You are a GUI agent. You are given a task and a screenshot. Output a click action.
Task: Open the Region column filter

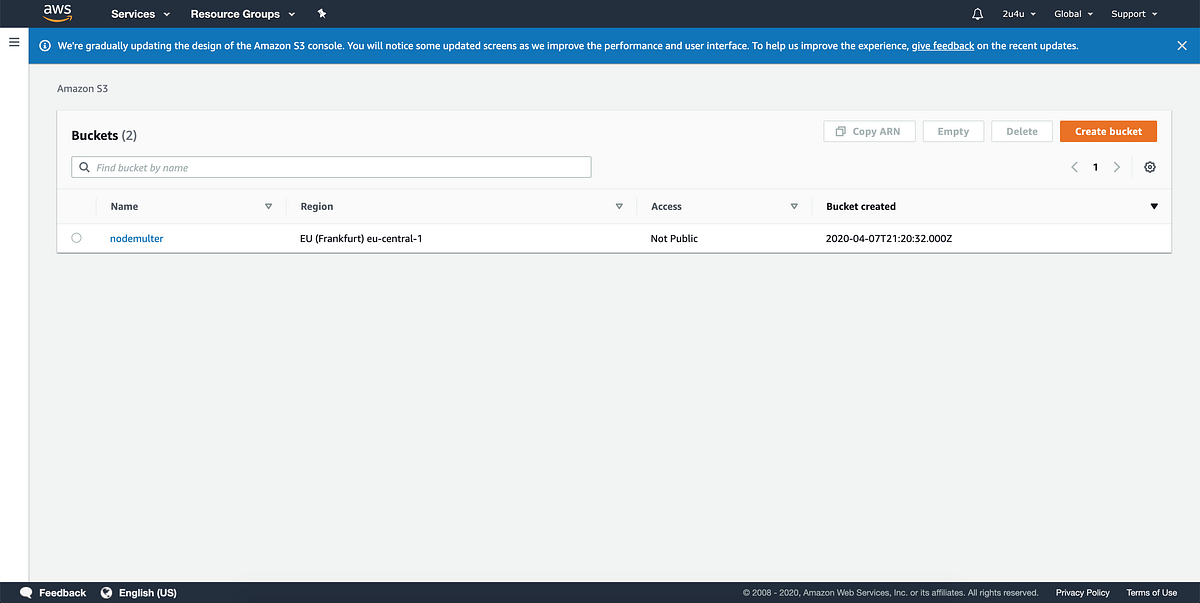[x=619, y=206]
